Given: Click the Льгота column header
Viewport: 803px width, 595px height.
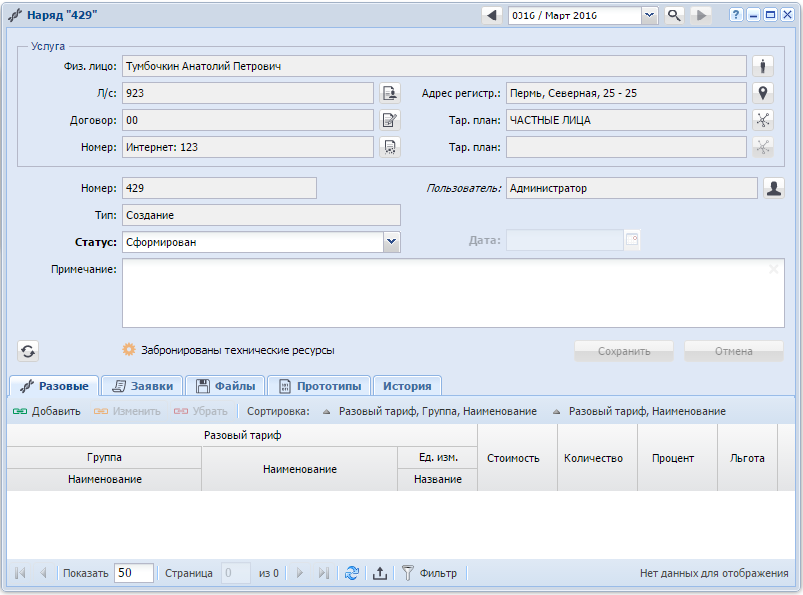Looking at the screenshot, I should point(747,458).
